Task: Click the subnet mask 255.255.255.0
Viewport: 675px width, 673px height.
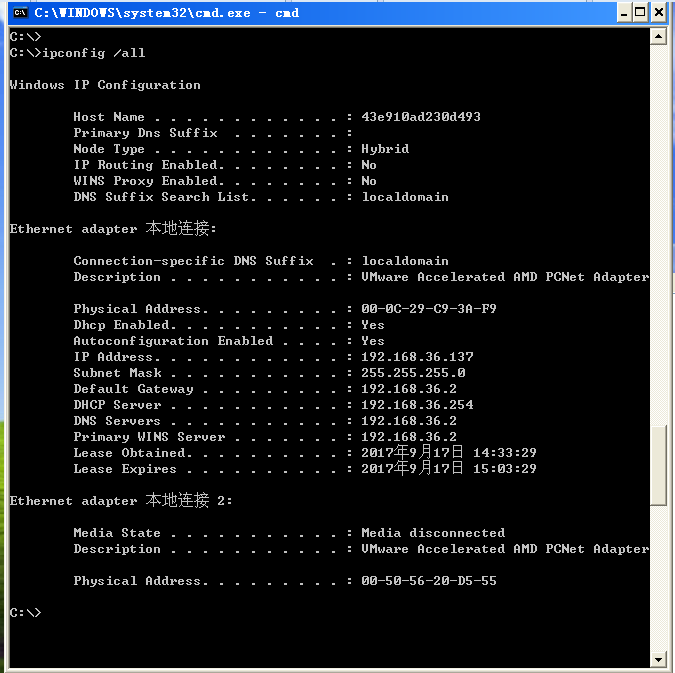Action: (x=413, y=373)
